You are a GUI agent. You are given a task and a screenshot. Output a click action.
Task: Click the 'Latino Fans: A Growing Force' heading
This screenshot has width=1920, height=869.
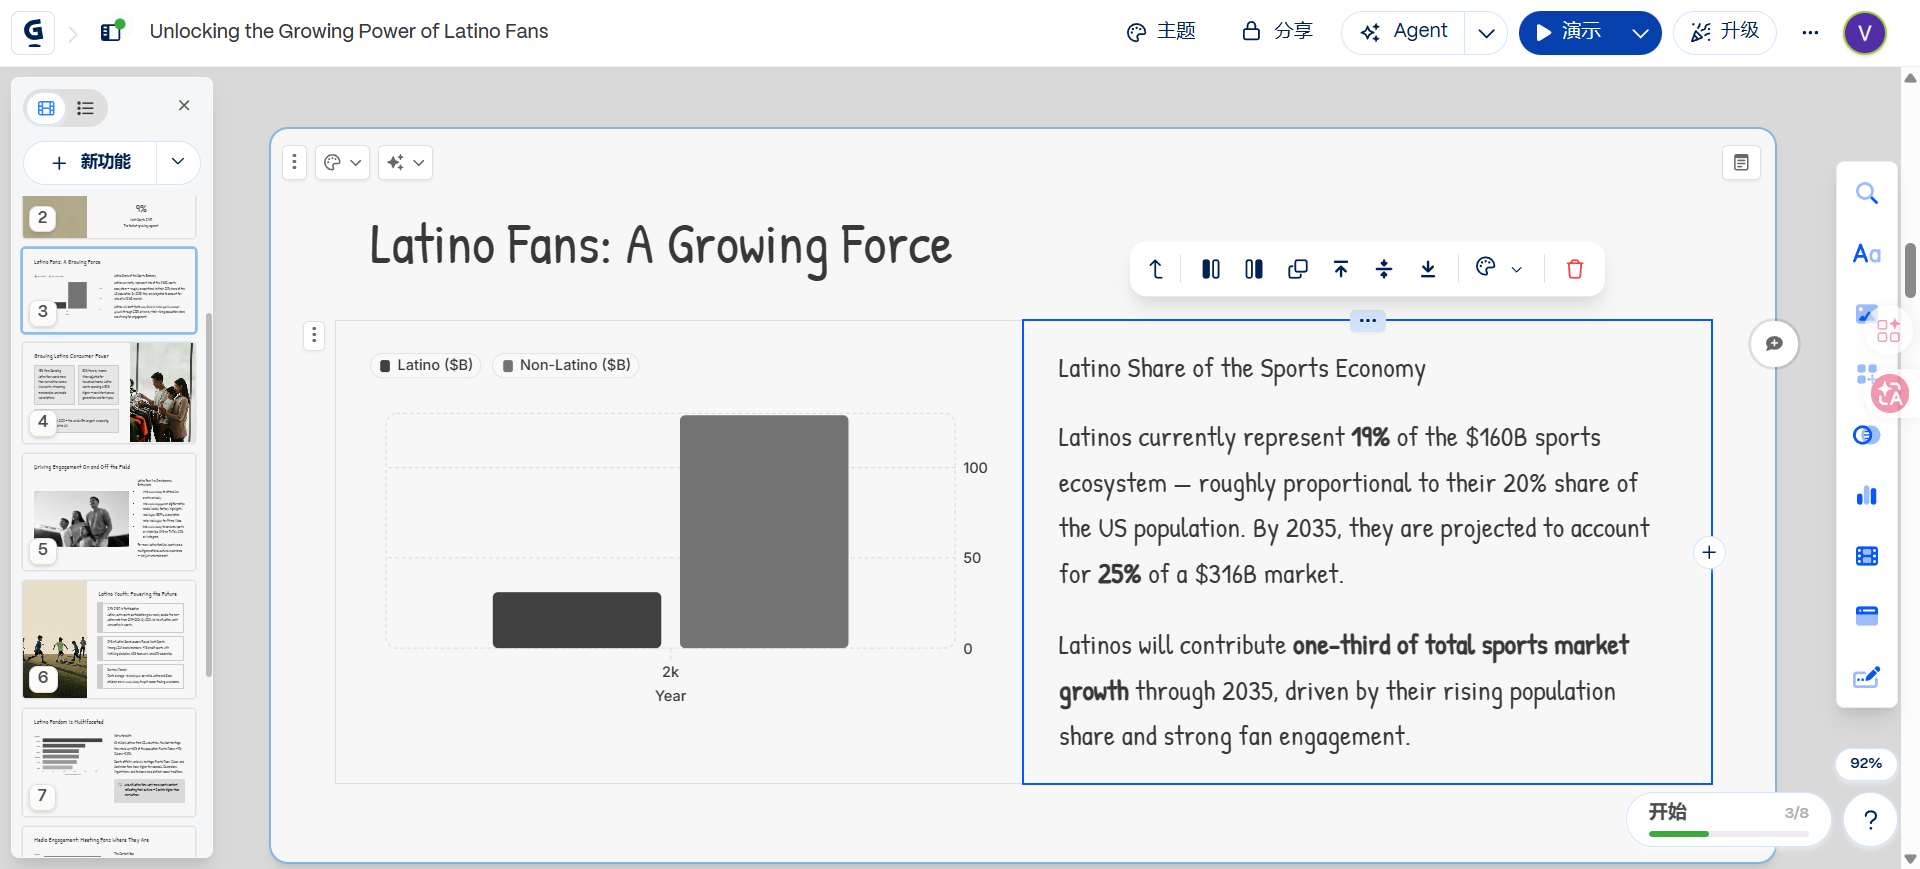click(661, 246)
